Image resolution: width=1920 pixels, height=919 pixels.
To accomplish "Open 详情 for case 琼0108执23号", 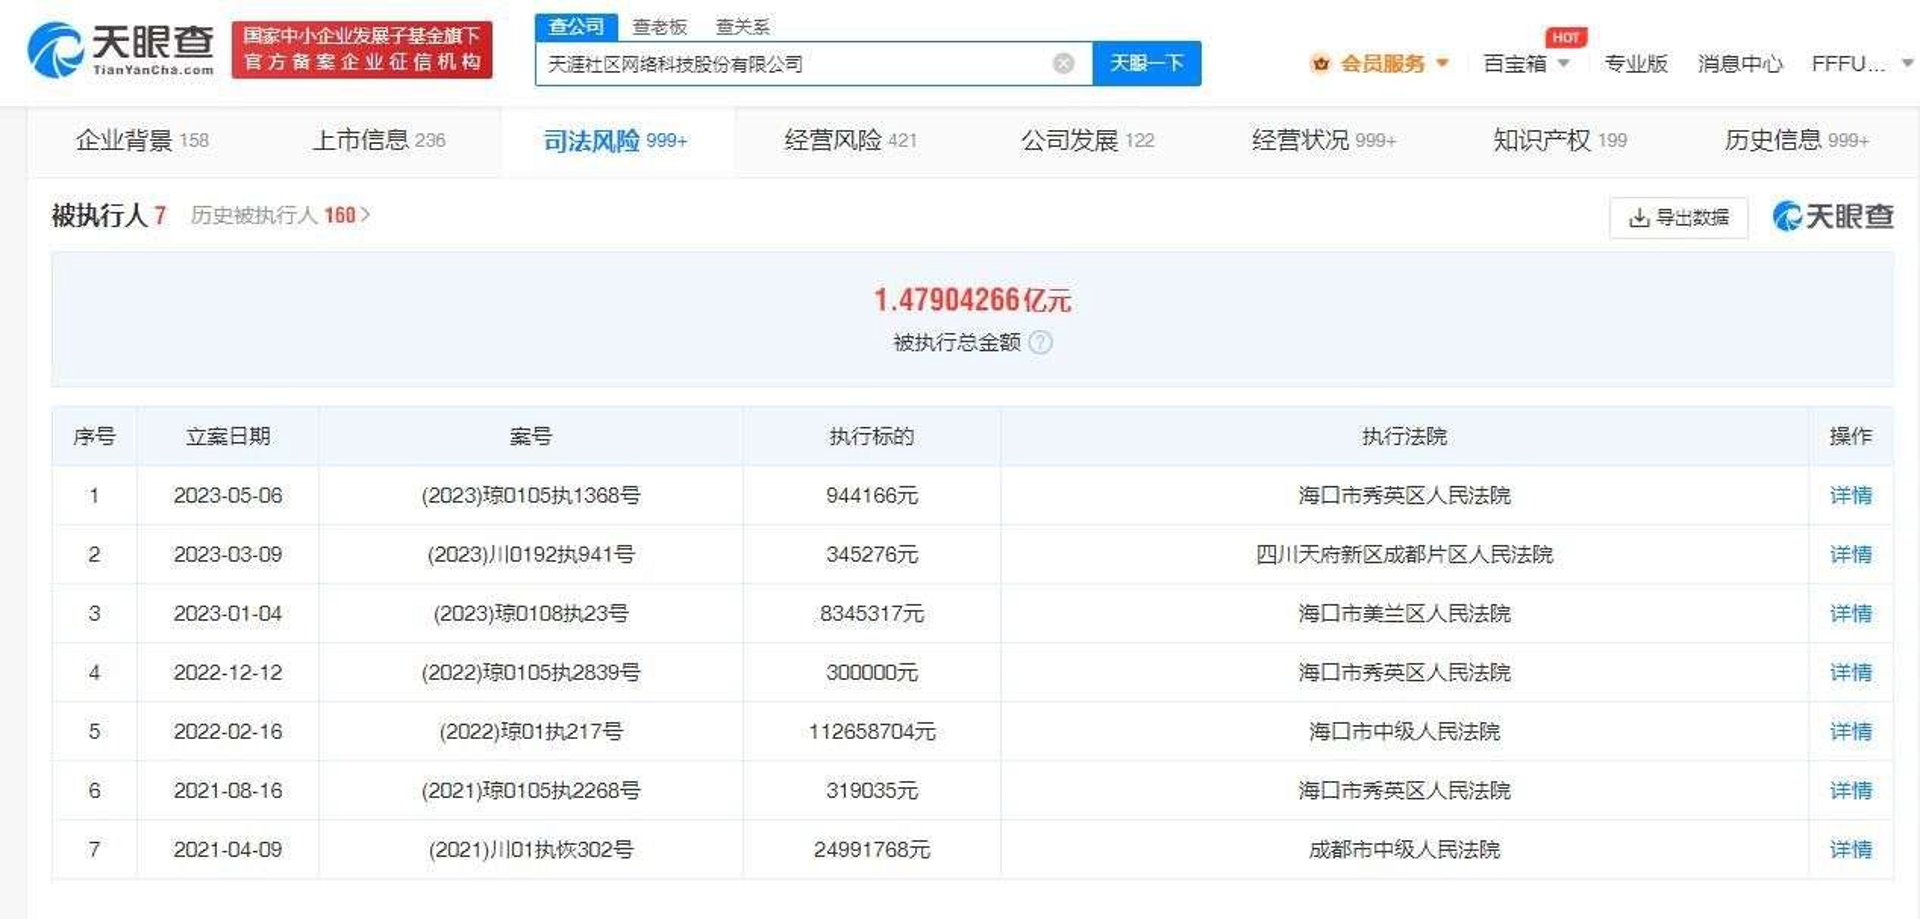I will pyautogui.click(x=1850, y=613).
